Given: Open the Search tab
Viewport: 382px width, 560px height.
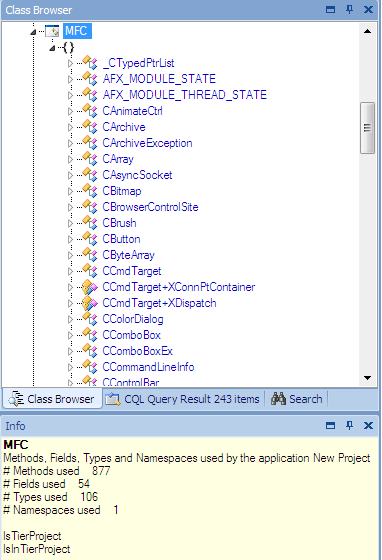Looking at the screenshot, I should point(297,399).
